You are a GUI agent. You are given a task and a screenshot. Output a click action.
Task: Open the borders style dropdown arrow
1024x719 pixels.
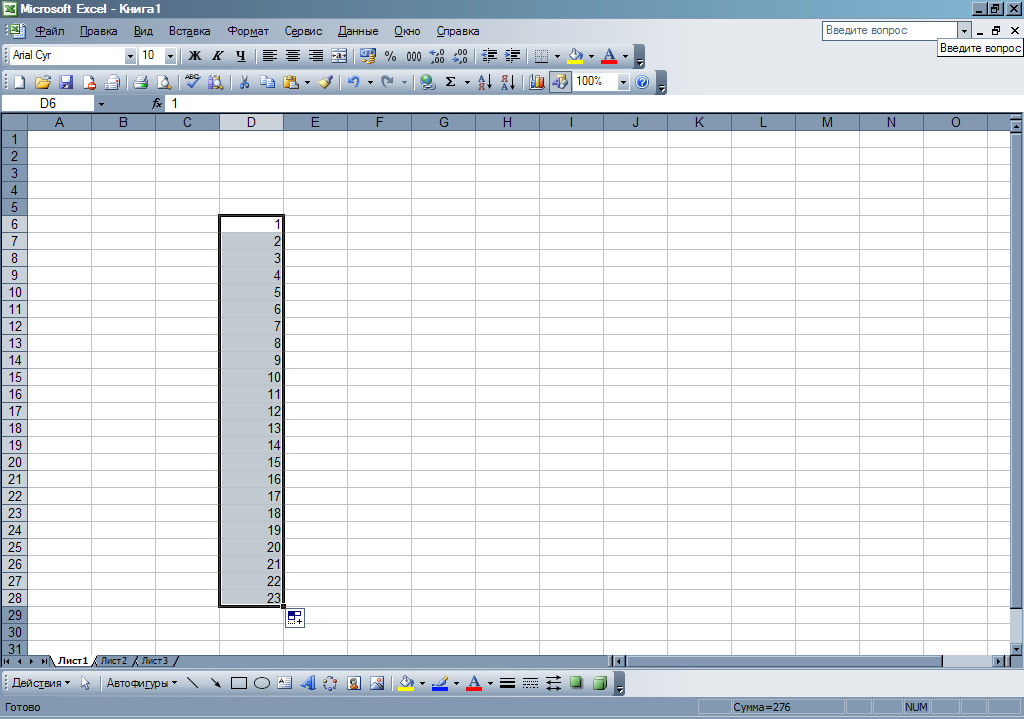click(557, 56)
